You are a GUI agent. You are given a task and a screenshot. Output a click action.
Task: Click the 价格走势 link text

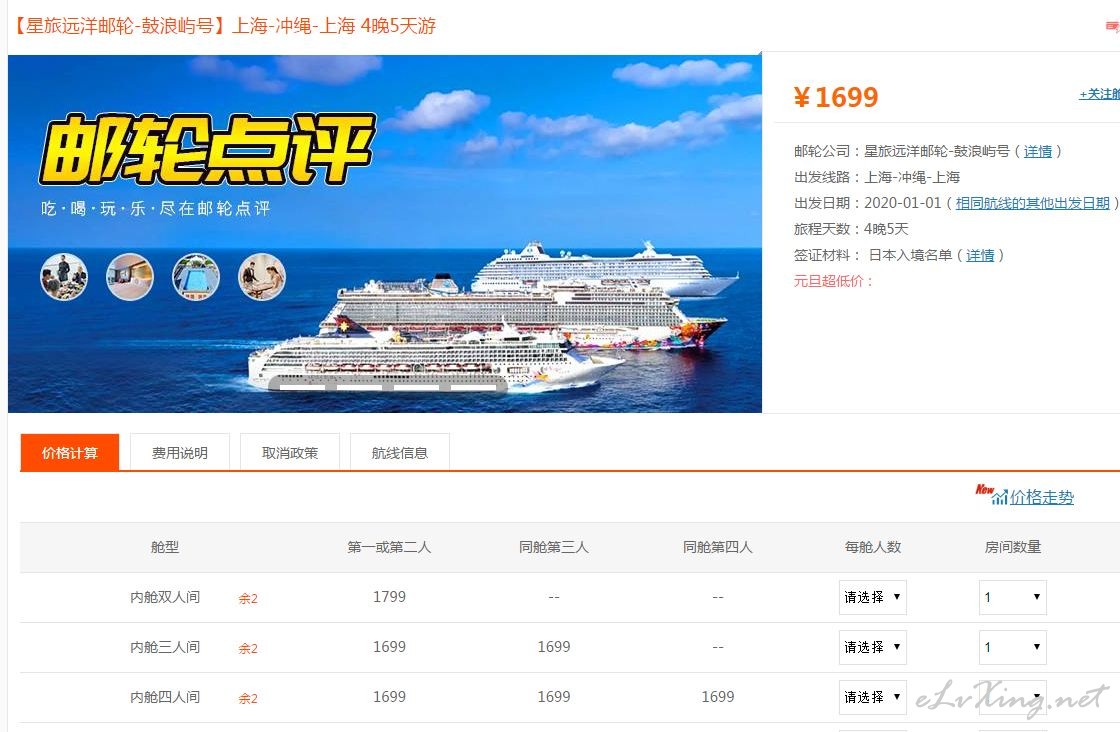tap(1042, 497)
